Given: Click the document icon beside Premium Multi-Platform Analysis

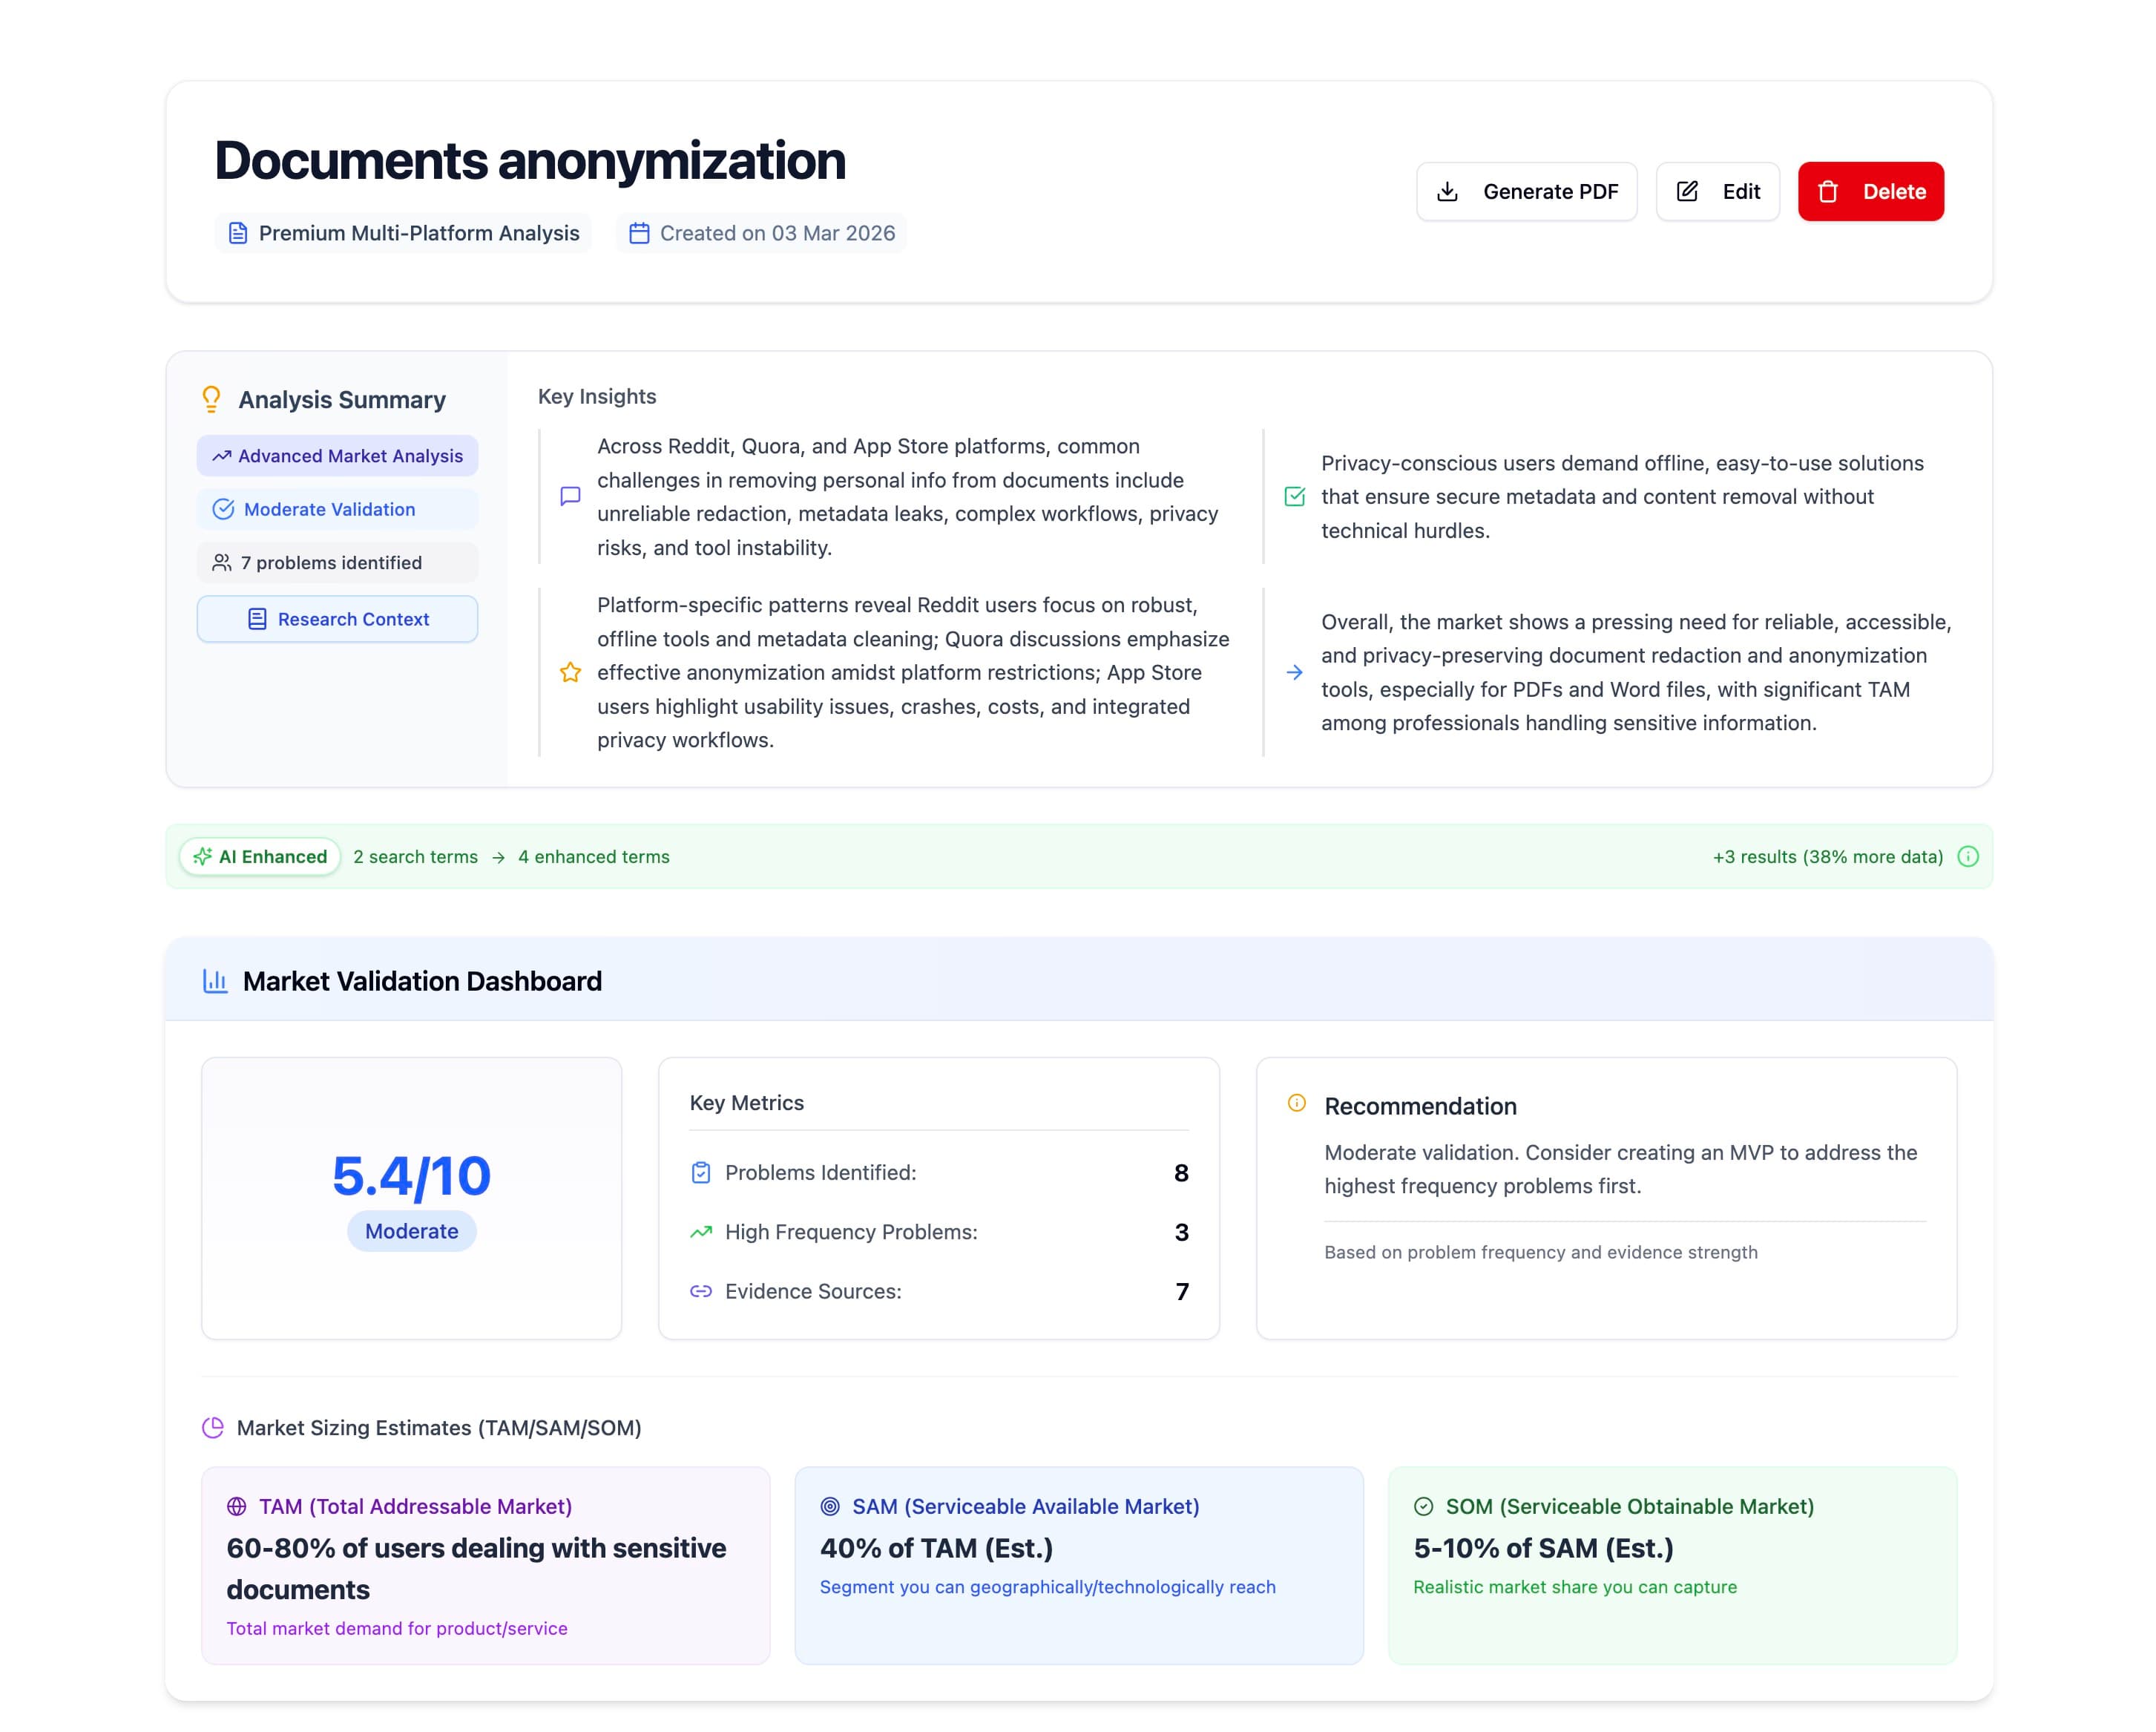Looking at the screenshot, I should coord(238,233).
